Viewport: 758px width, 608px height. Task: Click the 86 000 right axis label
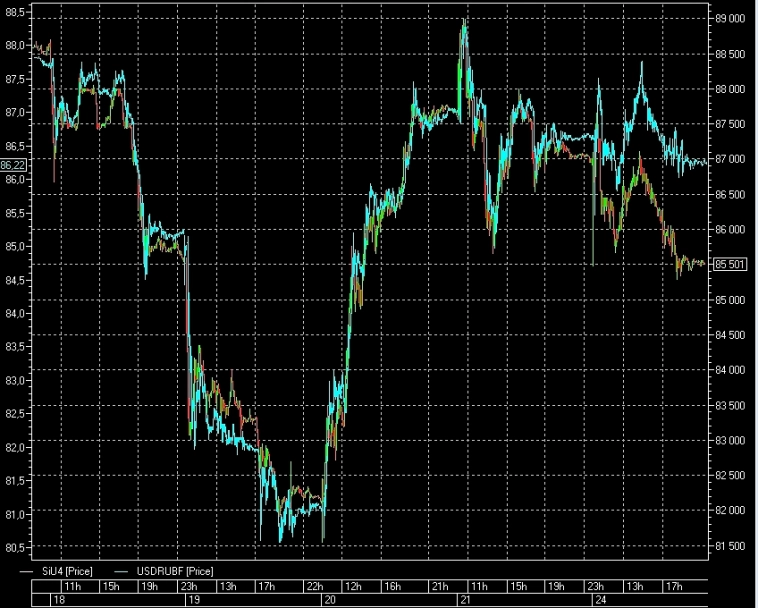[730, 230]
